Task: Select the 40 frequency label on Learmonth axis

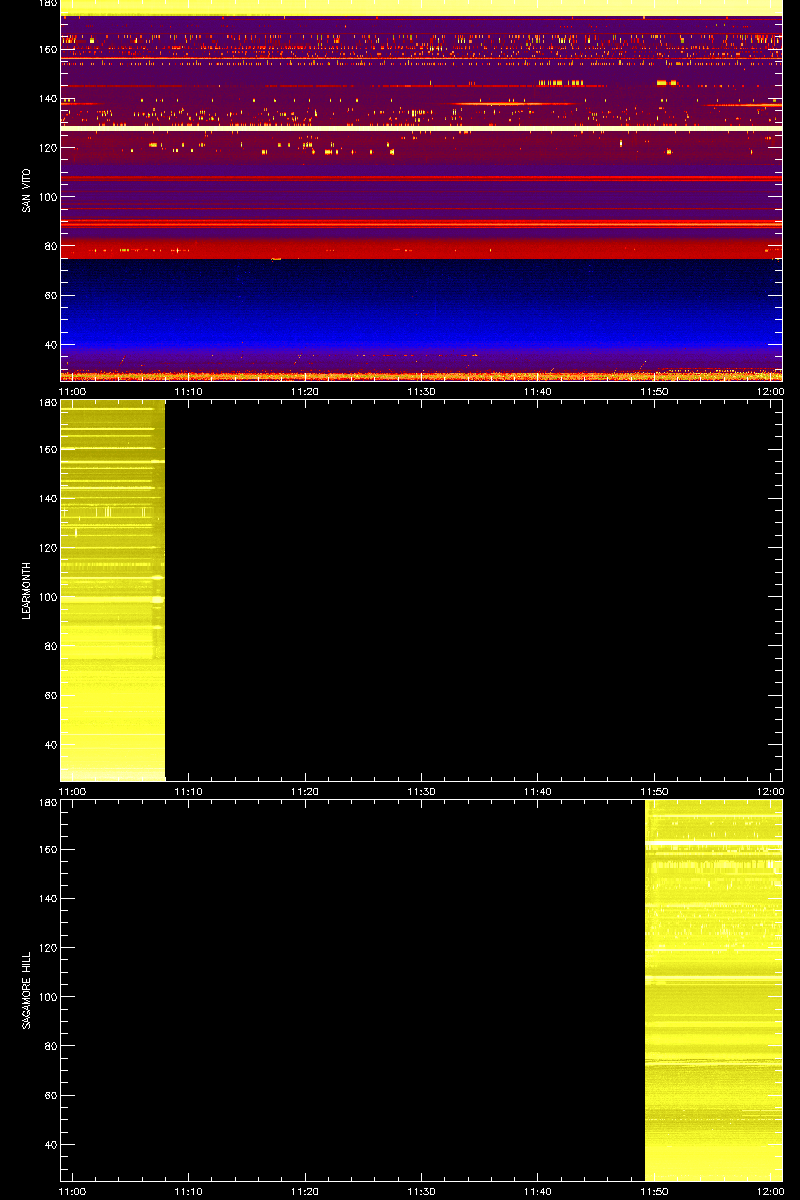Action: [50, 745]
